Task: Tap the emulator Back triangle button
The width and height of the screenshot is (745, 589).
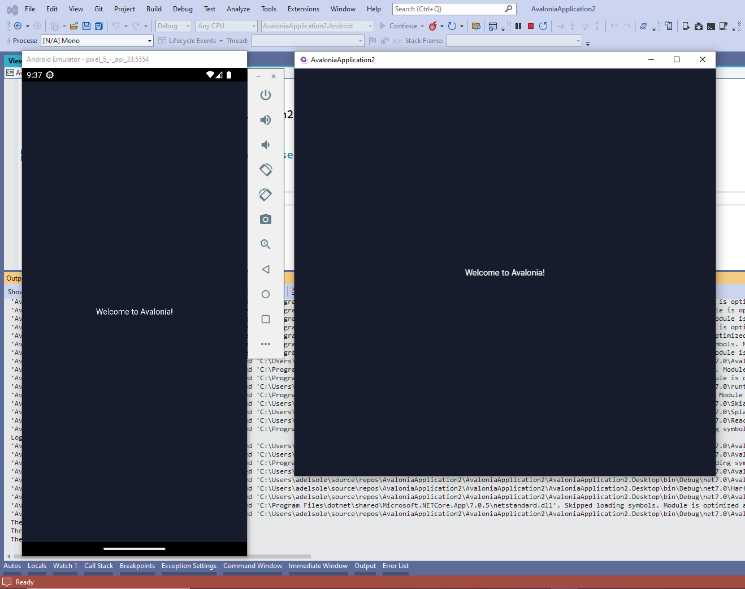Action: point(266,269)
